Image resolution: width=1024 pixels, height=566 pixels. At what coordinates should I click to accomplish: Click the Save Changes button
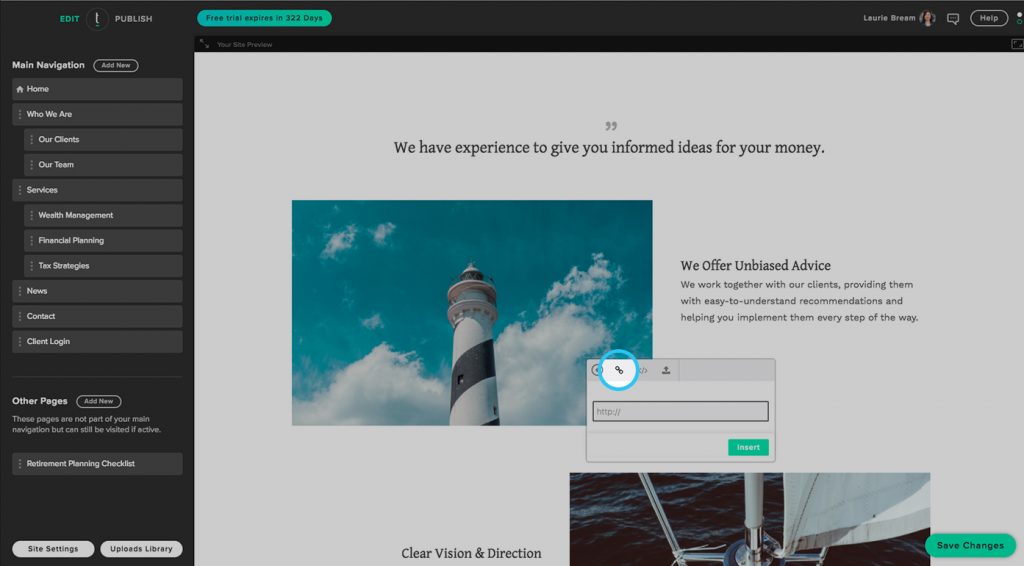tap(970, 546)
